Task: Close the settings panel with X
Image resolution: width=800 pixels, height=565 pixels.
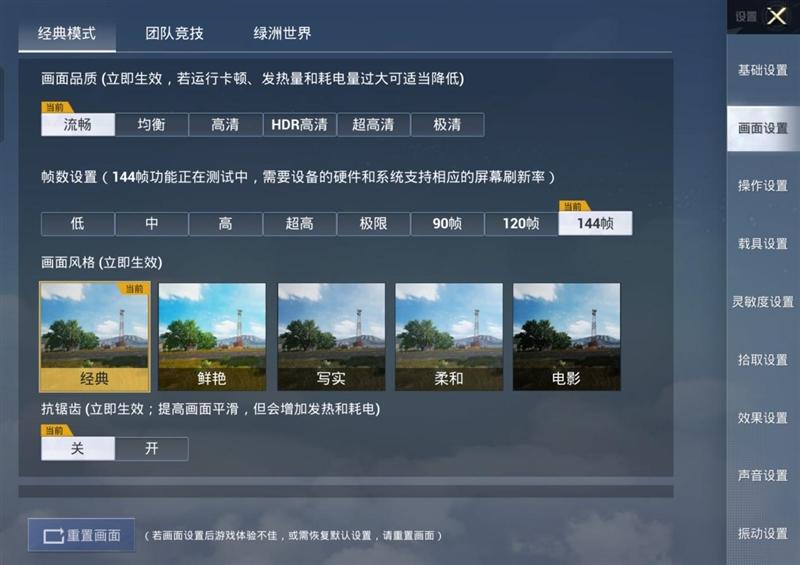Action: click(x=777, y=16)
